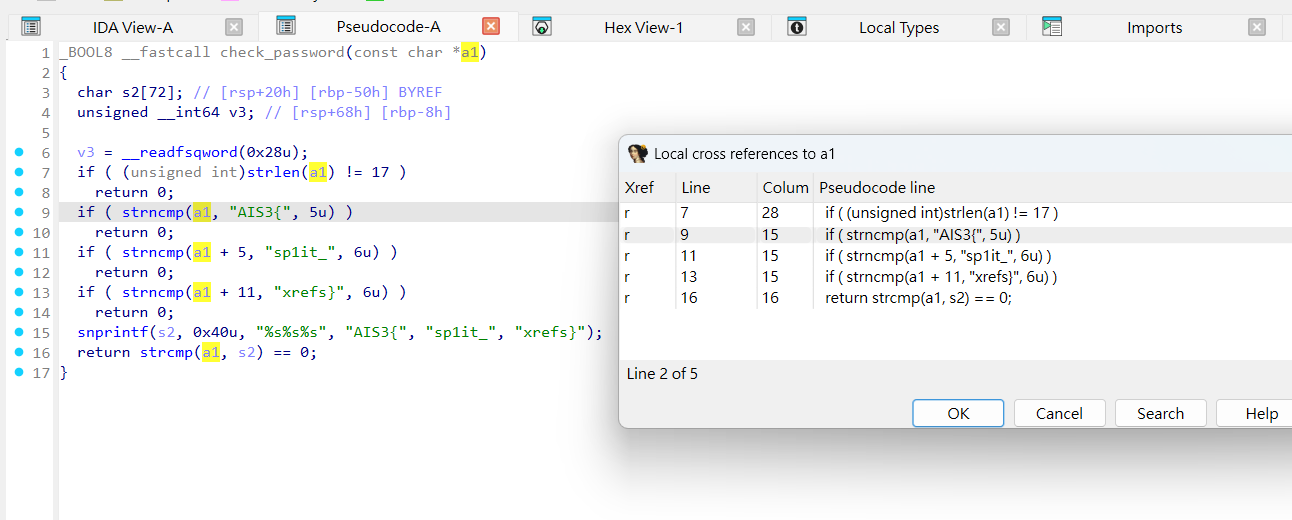Image resolution: width=1292 pixels, height=520 pixels.
Task: Select the Pseudocode-A tab
Action: tap(388, 27)
